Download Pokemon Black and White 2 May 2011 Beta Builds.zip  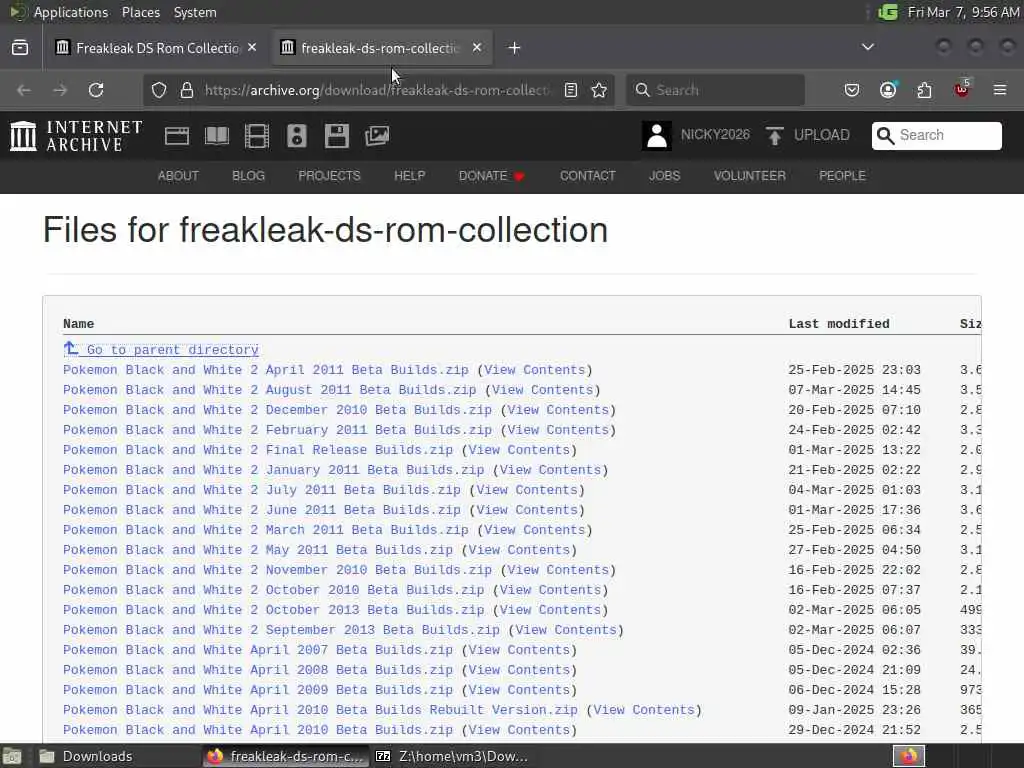coord(258,550)
